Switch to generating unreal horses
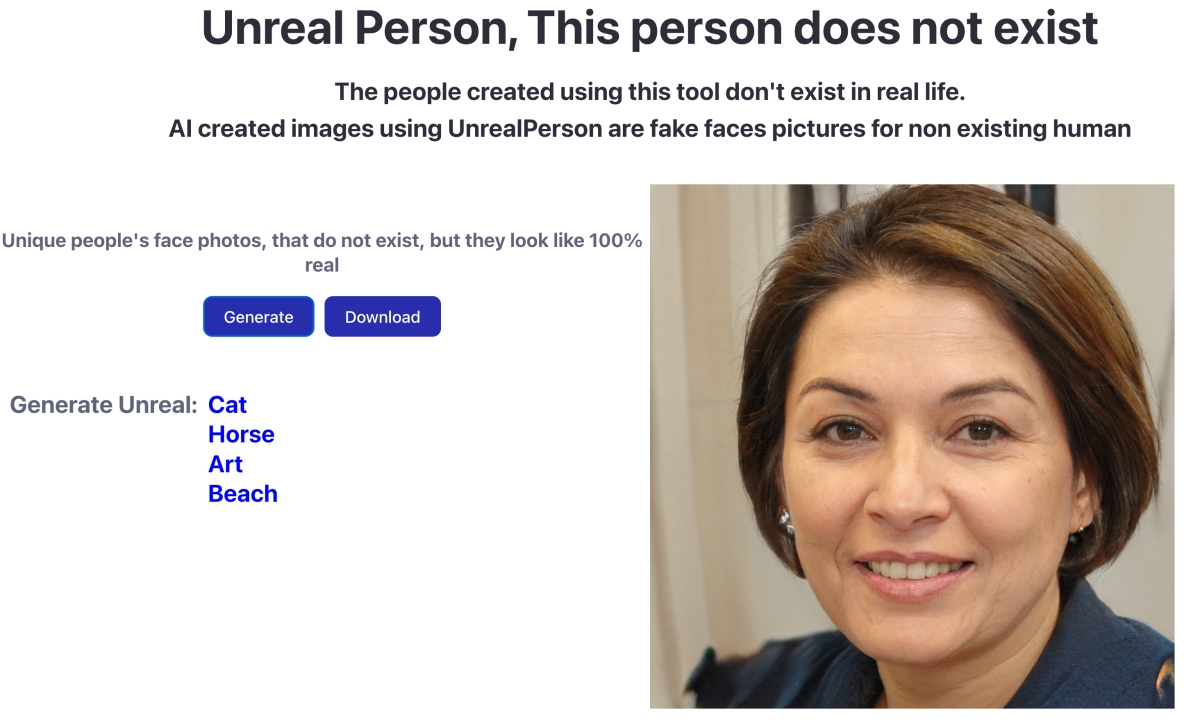 pyautogui.click(x=241, y=434)
